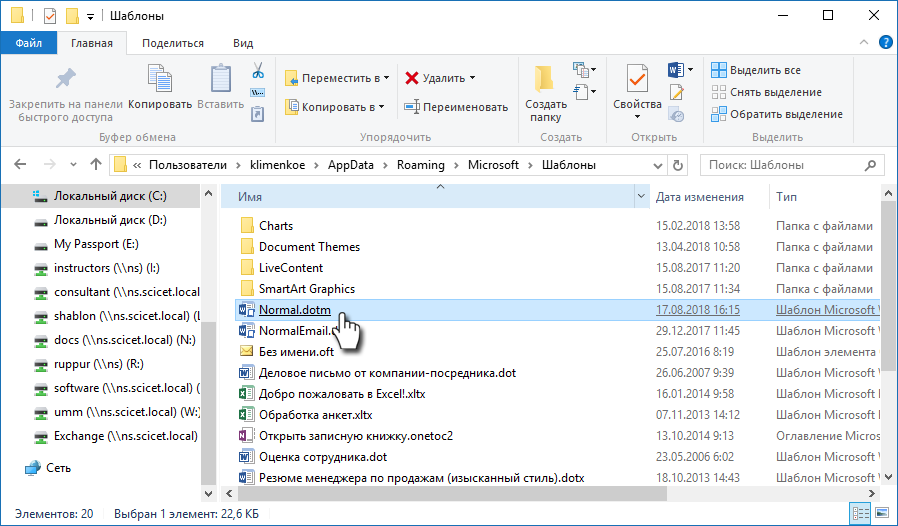Switch to Поделиться ribbon tab
The width and height of the screenshot is (898, 526).
tap(173, 43)
